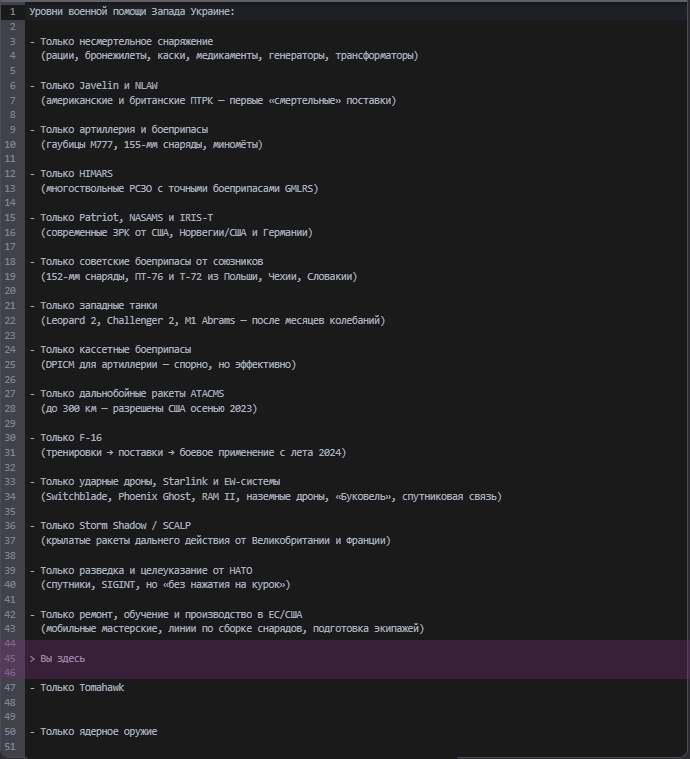Click the "Только Tomahawk" line
The width and height of the screenshot is (690, 759).
[x=82, y=687]
